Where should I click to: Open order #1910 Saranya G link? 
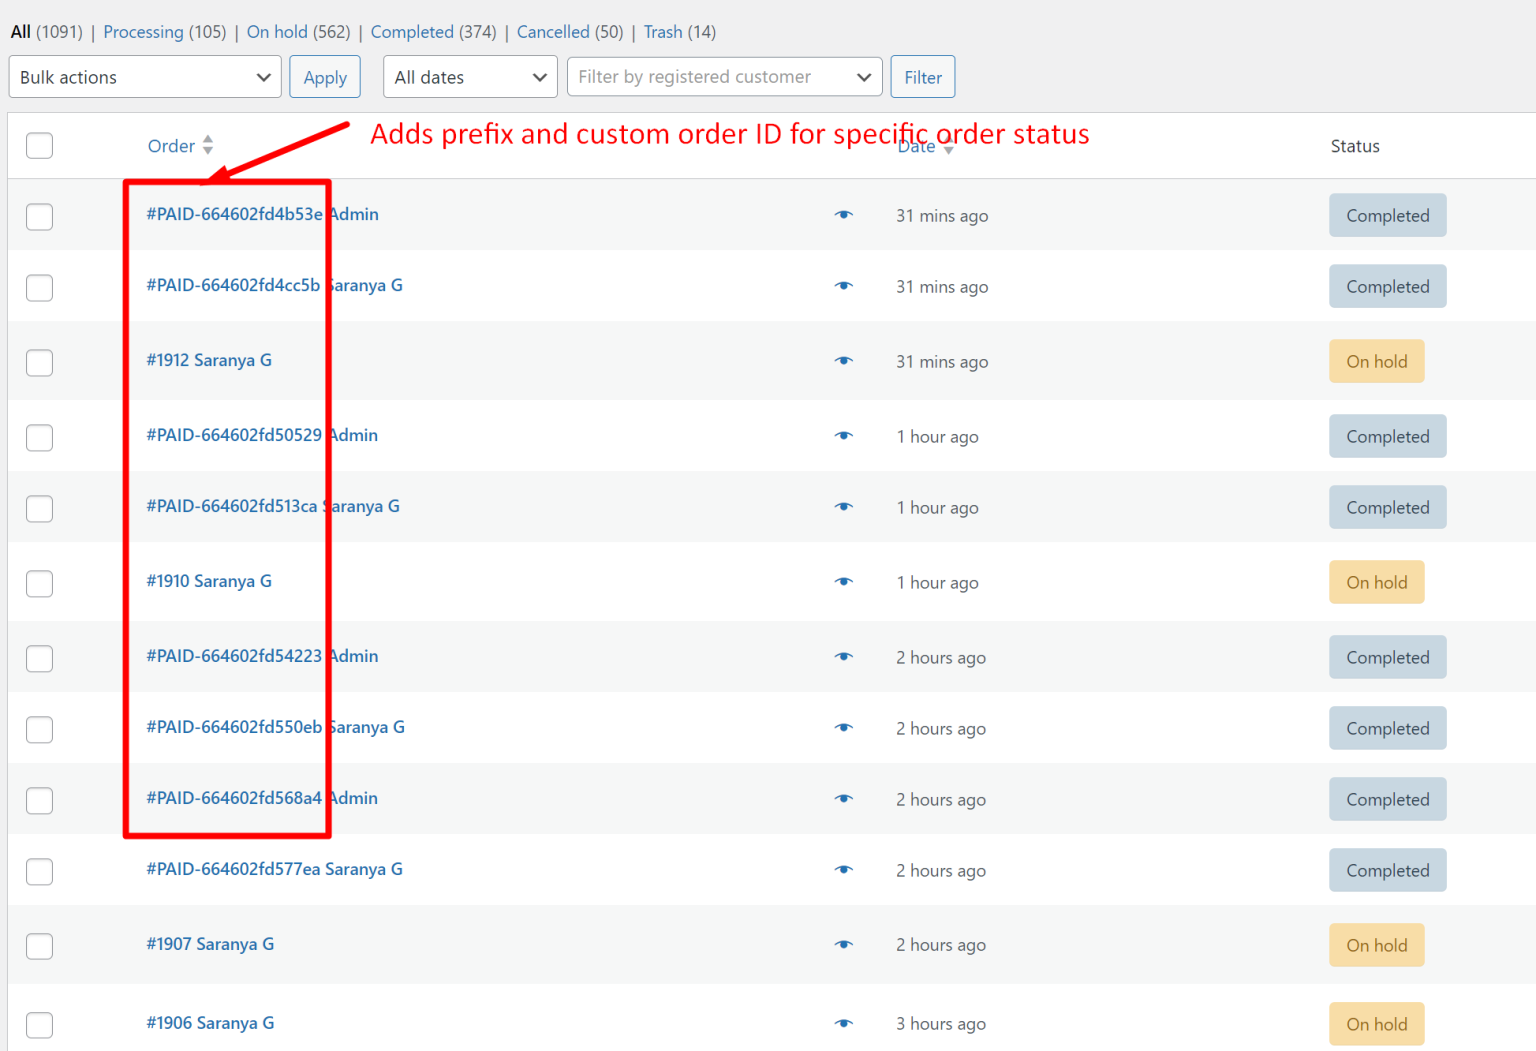pyautogui.click(x=209, y=581)
